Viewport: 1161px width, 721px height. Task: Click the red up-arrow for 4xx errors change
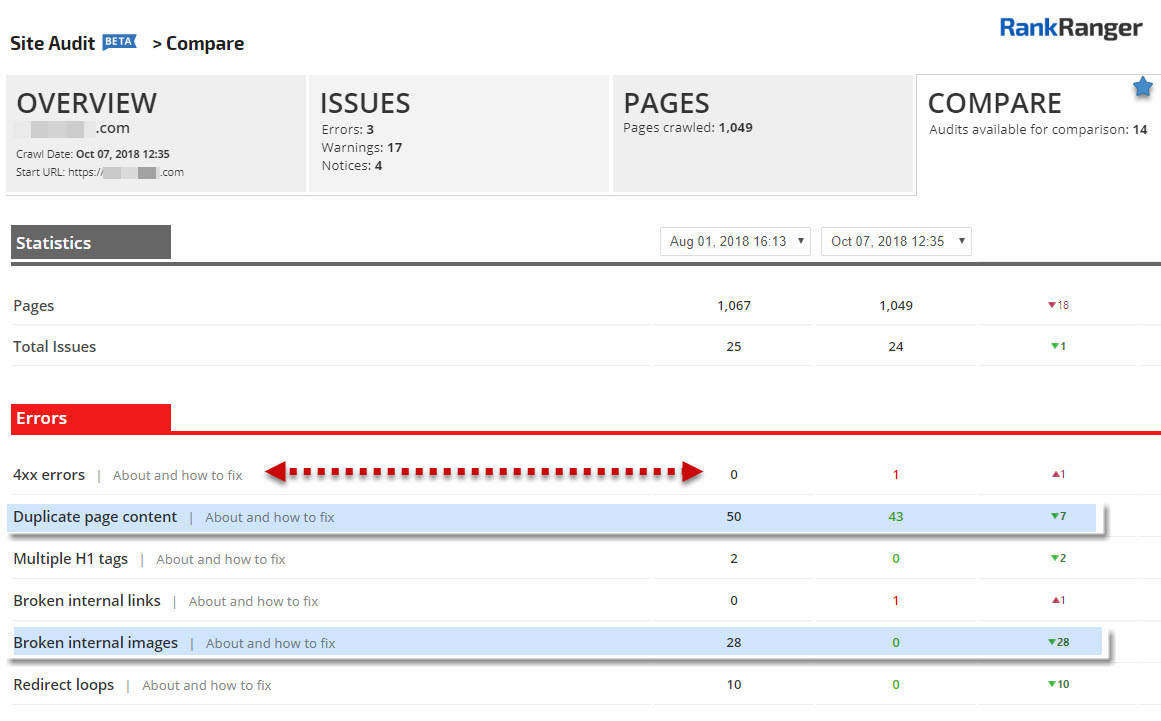click(1057, 475)
